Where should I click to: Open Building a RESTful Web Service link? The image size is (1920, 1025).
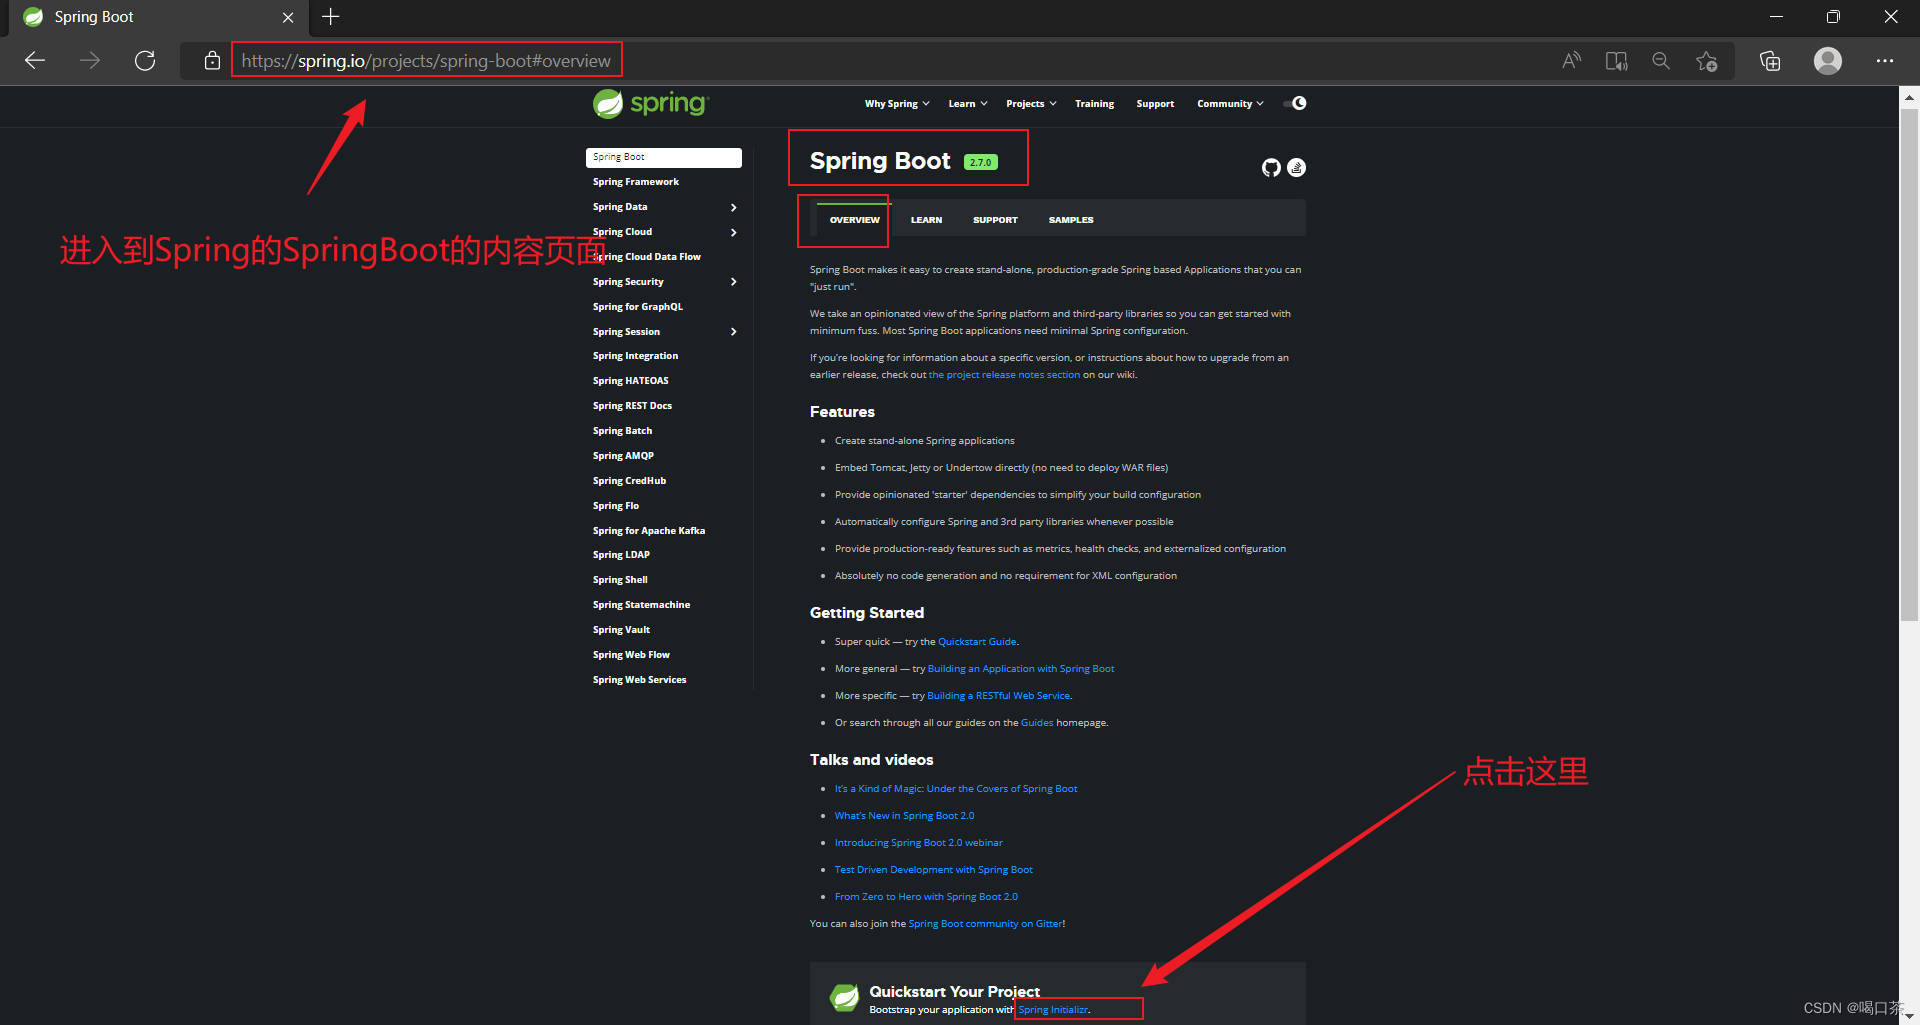(x=999, y=696)
